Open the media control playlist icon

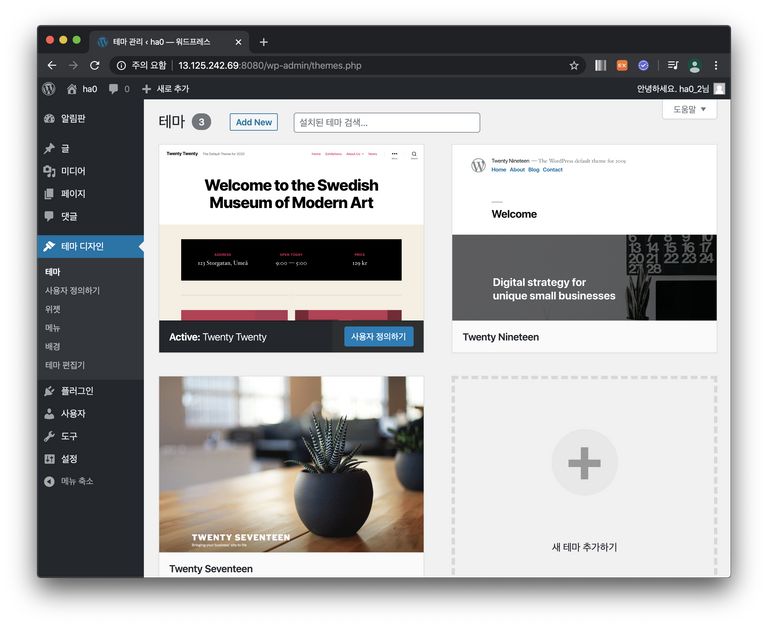click(x=673, y=65)
